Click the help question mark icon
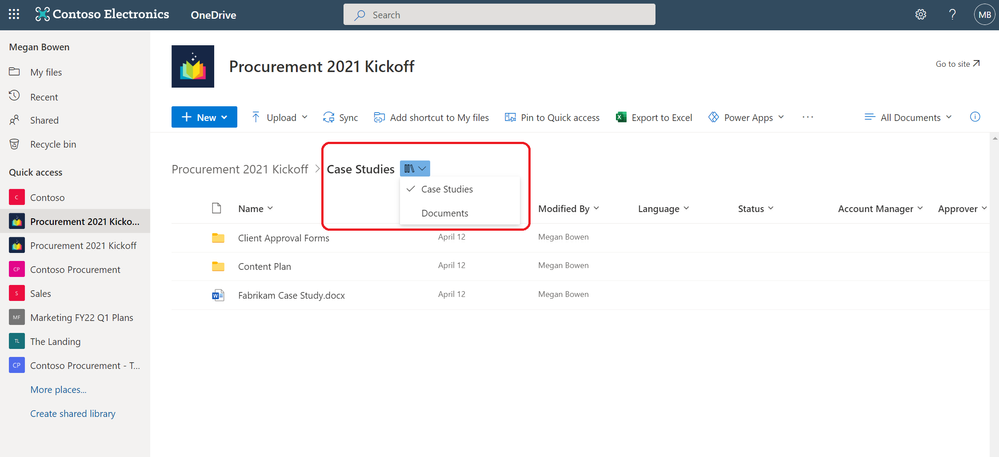Image resolution: width=999 pixels, height=457 pixels. (952, 14)
